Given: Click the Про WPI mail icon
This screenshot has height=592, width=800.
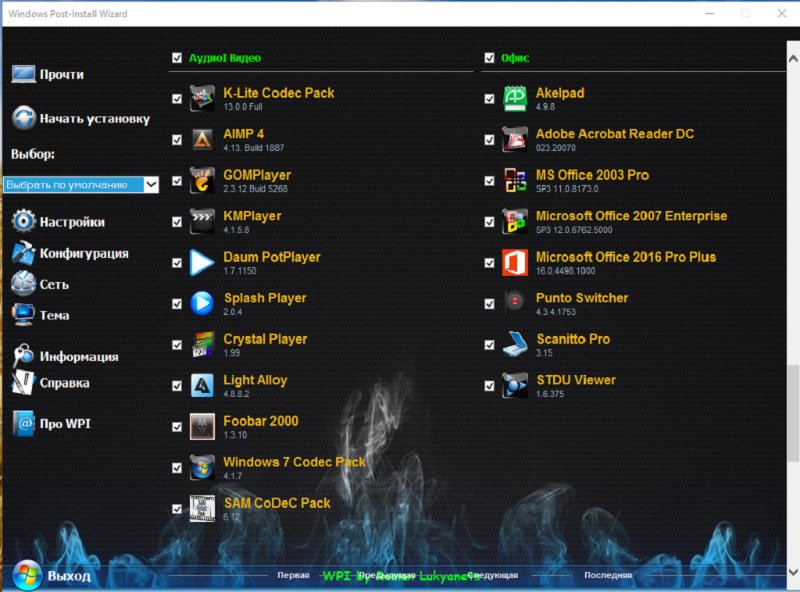Looking at the screenshot, I should [23, 423].
